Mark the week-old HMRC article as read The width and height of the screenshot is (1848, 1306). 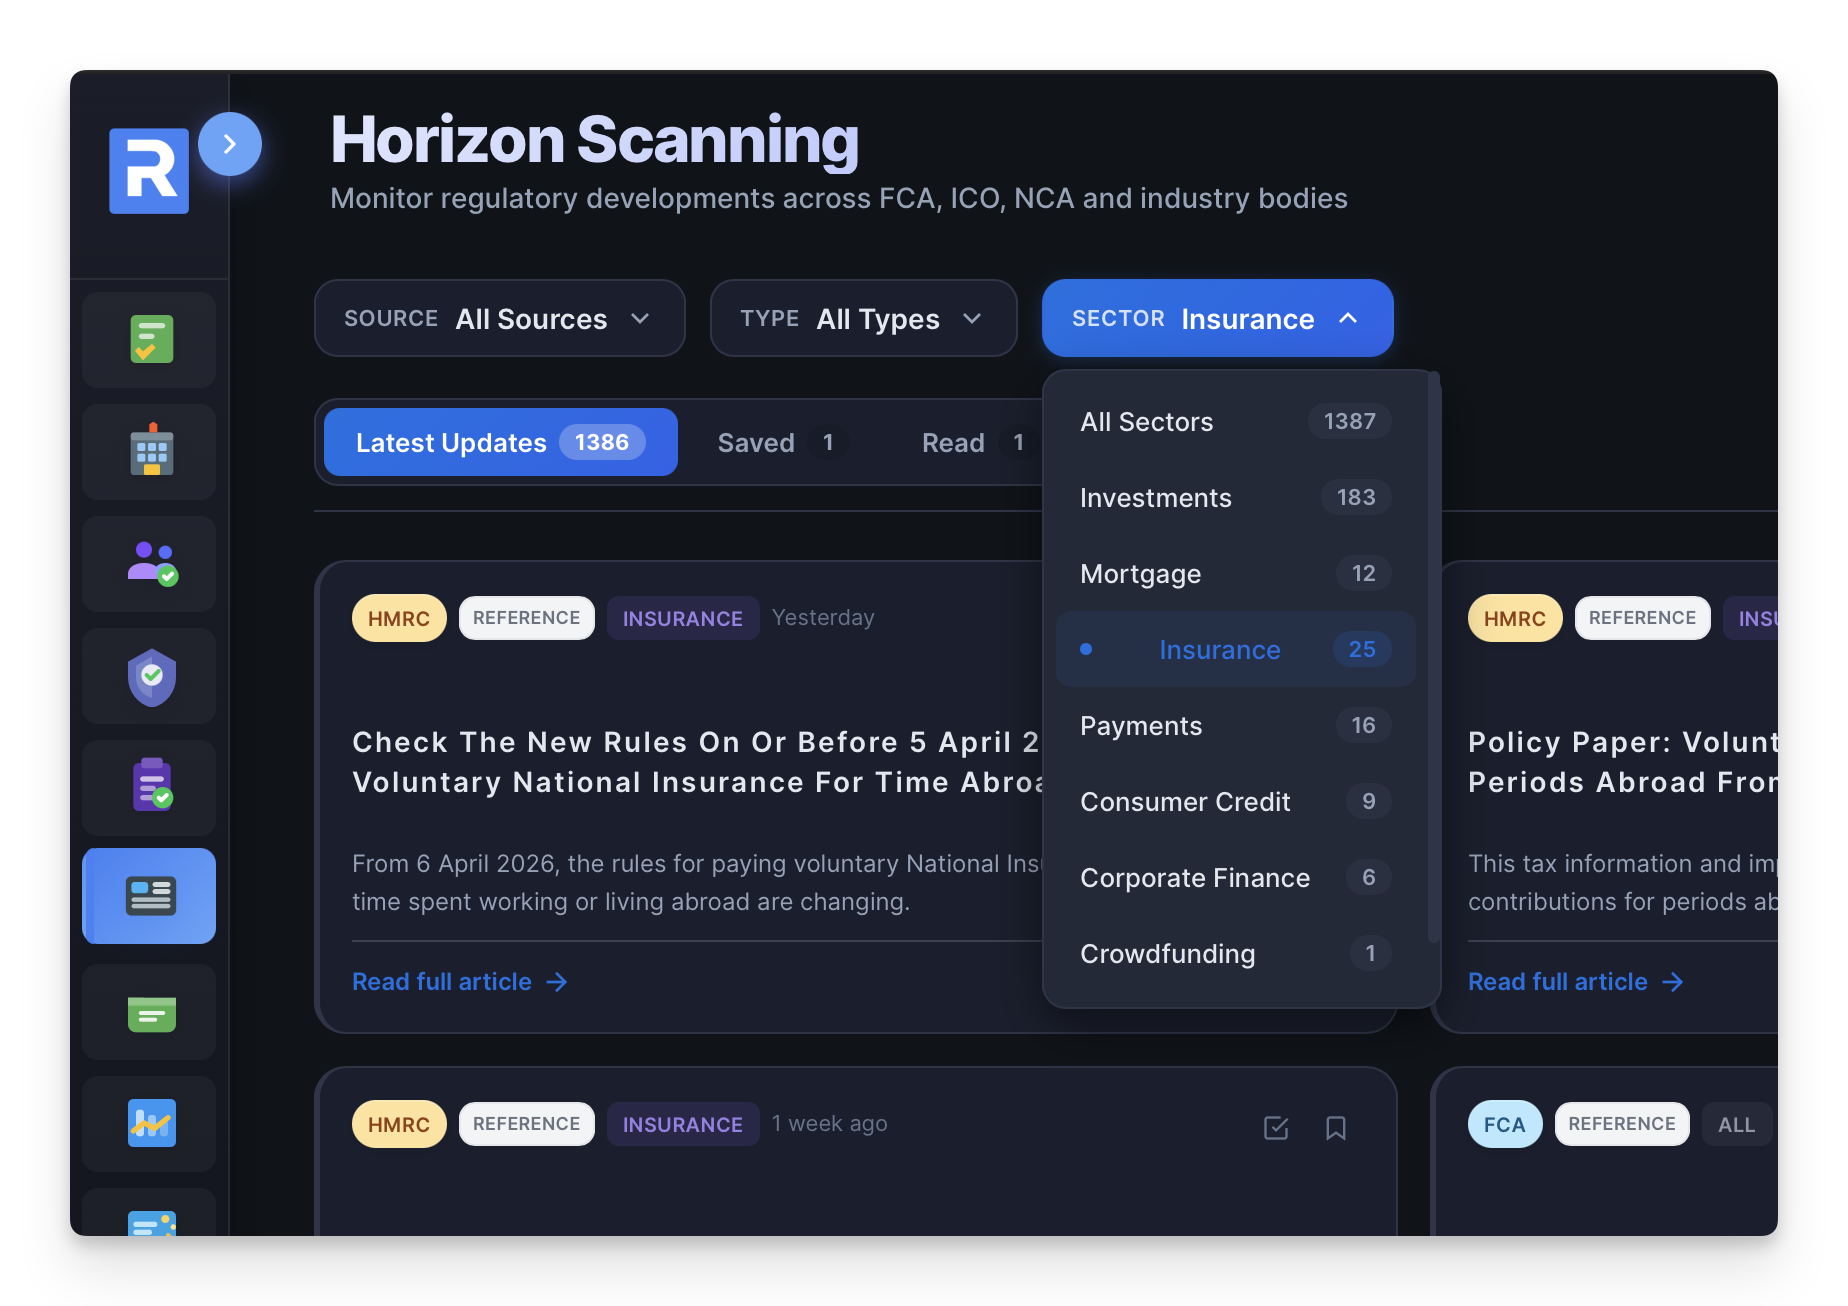click(x=1276, y=1128)
